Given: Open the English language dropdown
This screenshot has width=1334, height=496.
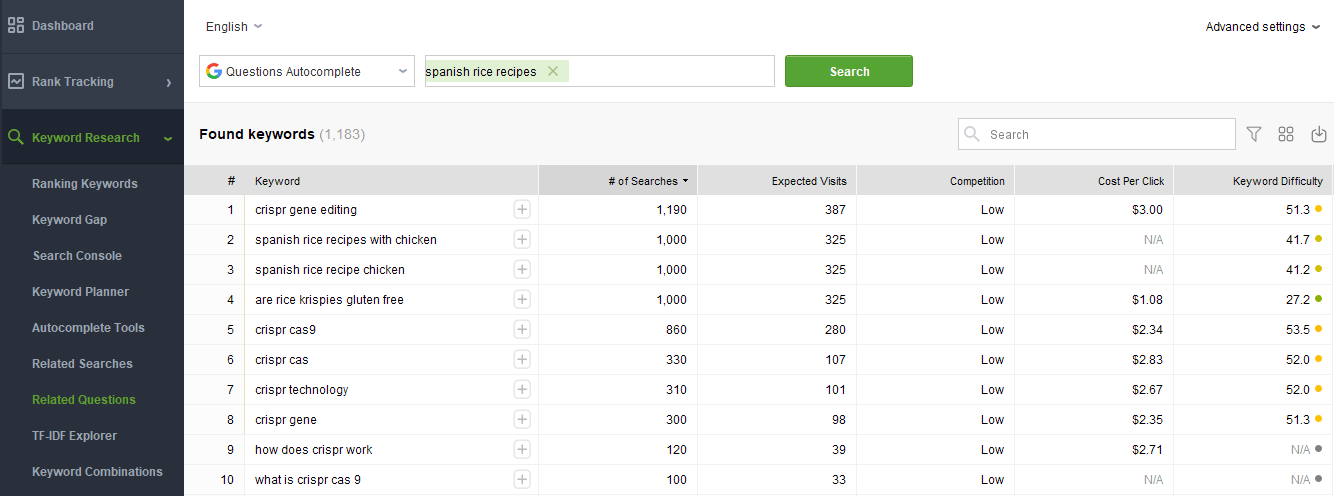Looking at the screenshot, I should pyautogui.click(x=234, y=27).
